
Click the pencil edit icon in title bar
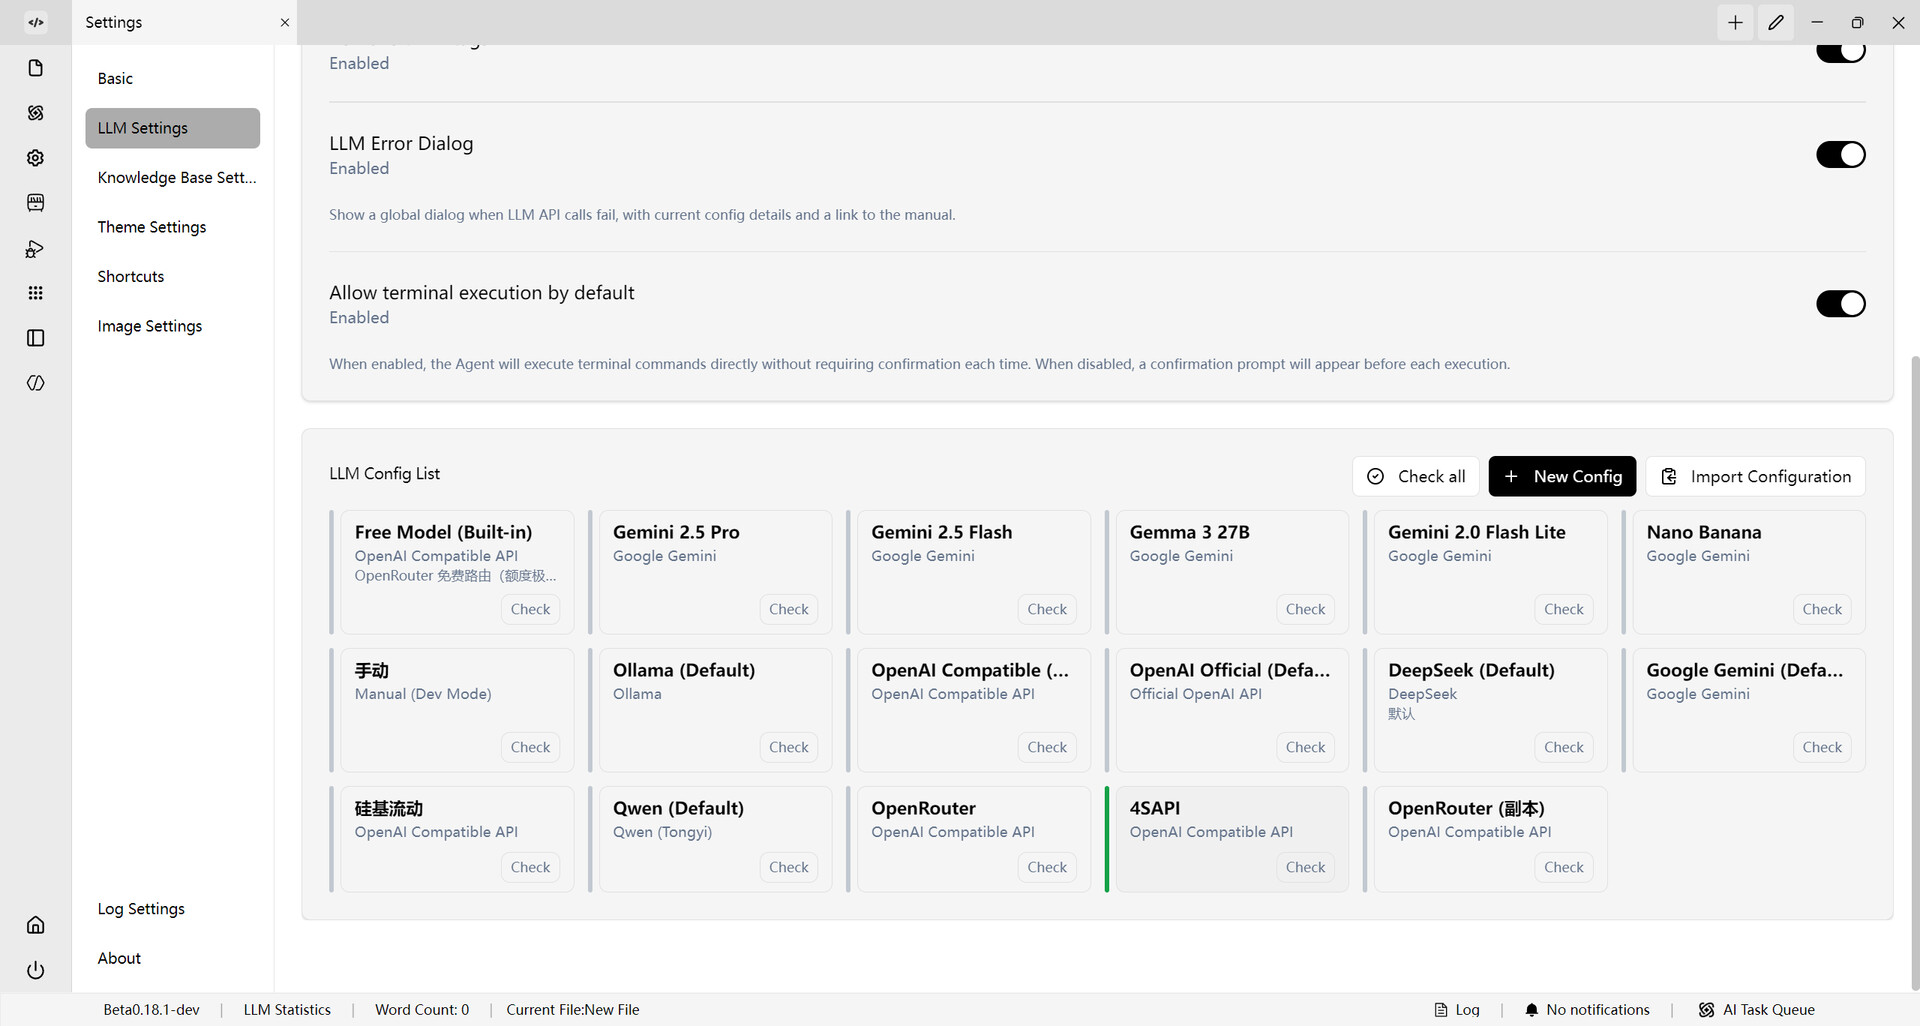(1776, 22)
